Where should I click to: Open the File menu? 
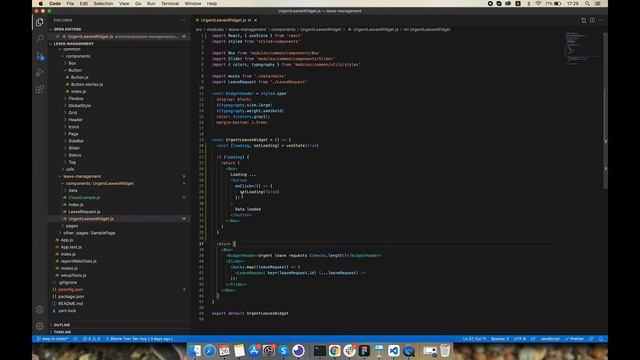71,4
